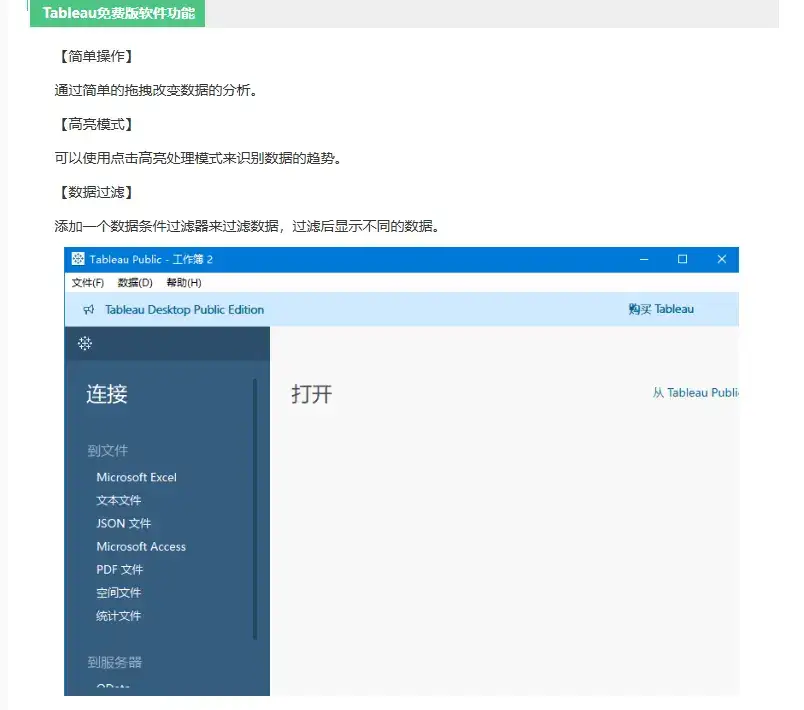Click the Tableau snowflake icon above the connect pane

coord(84,343)
